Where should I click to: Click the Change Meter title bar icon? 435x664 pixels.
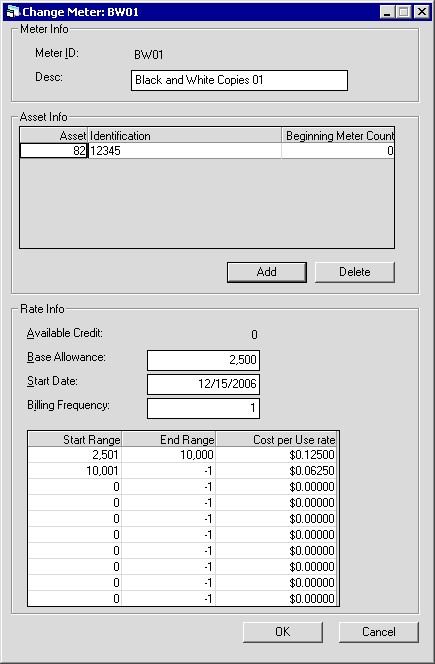tap(13, 11)
